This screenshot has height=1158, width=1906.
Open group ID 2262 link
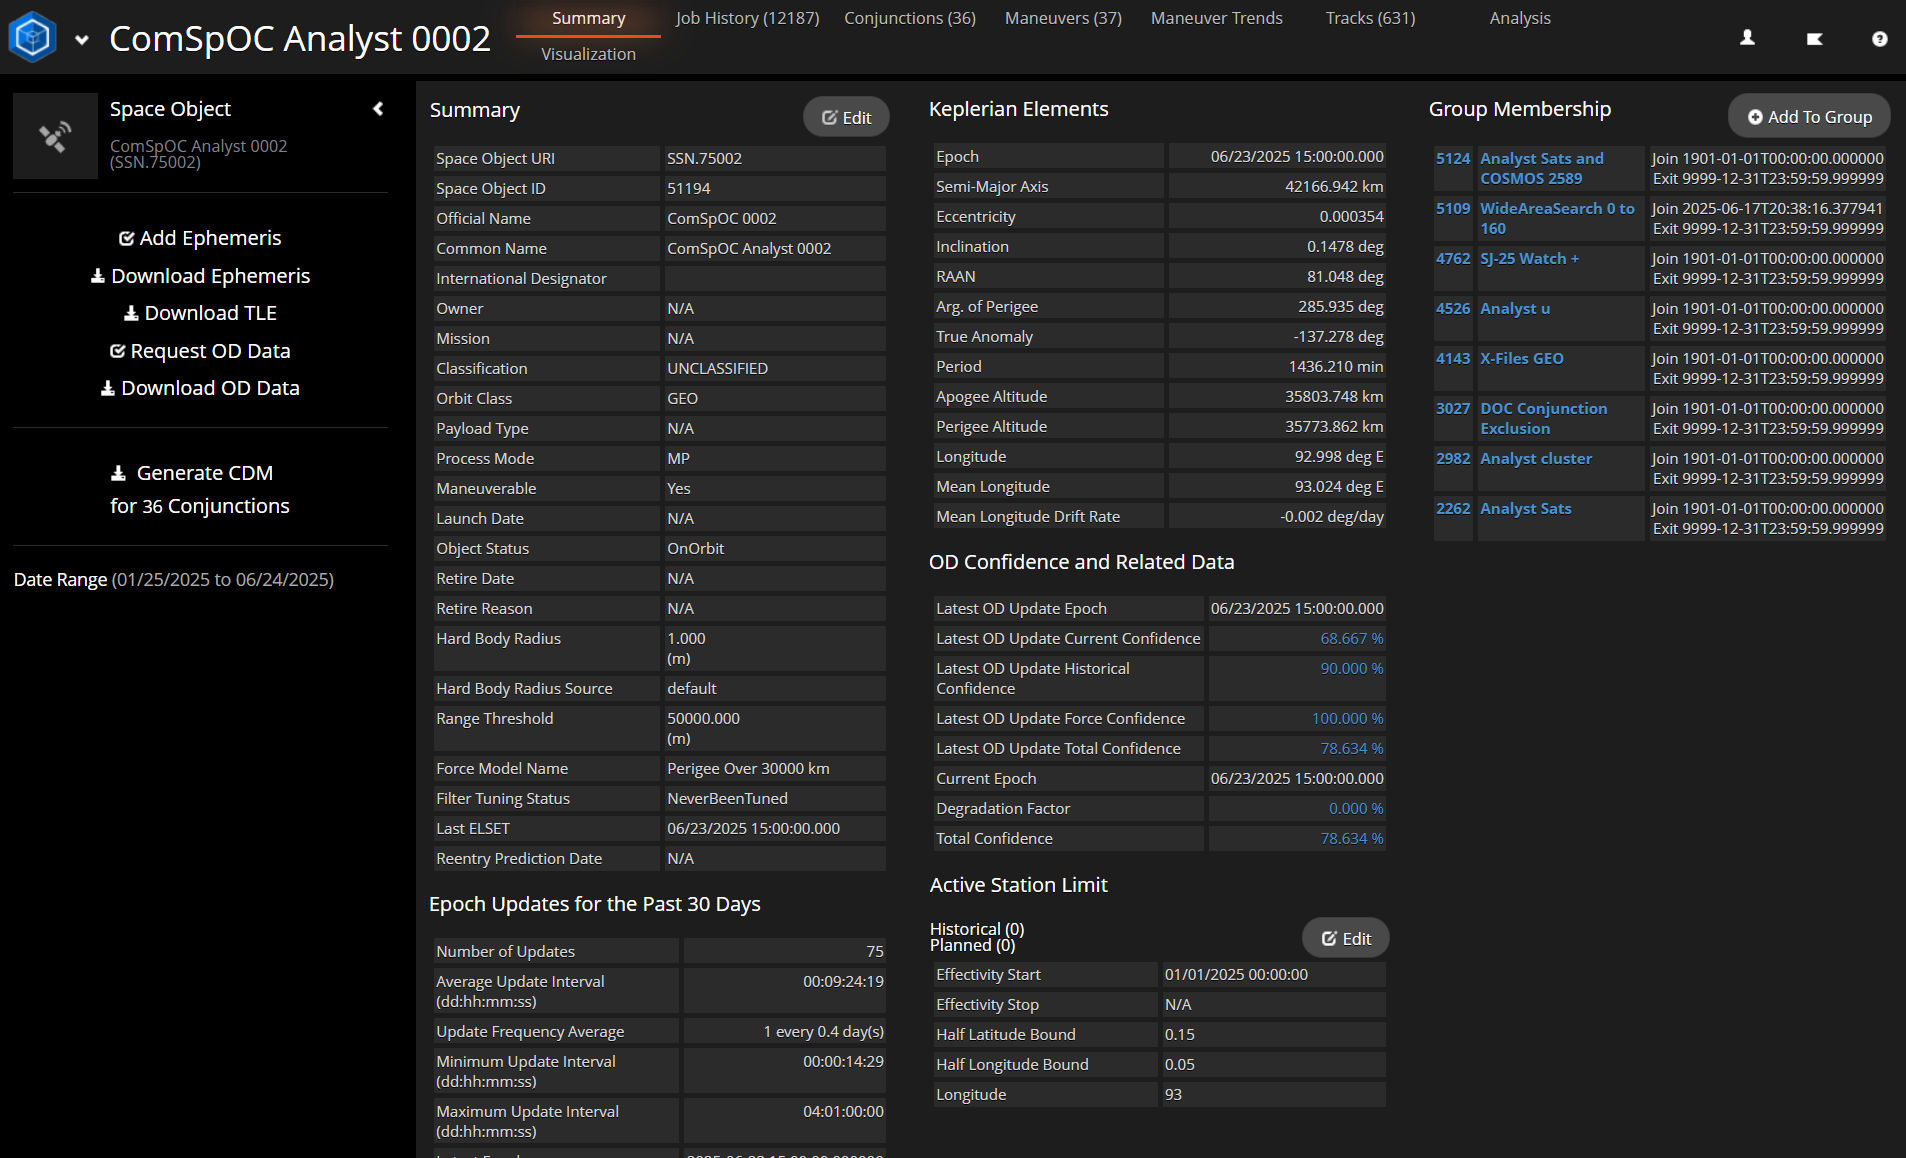point(1453,508)
